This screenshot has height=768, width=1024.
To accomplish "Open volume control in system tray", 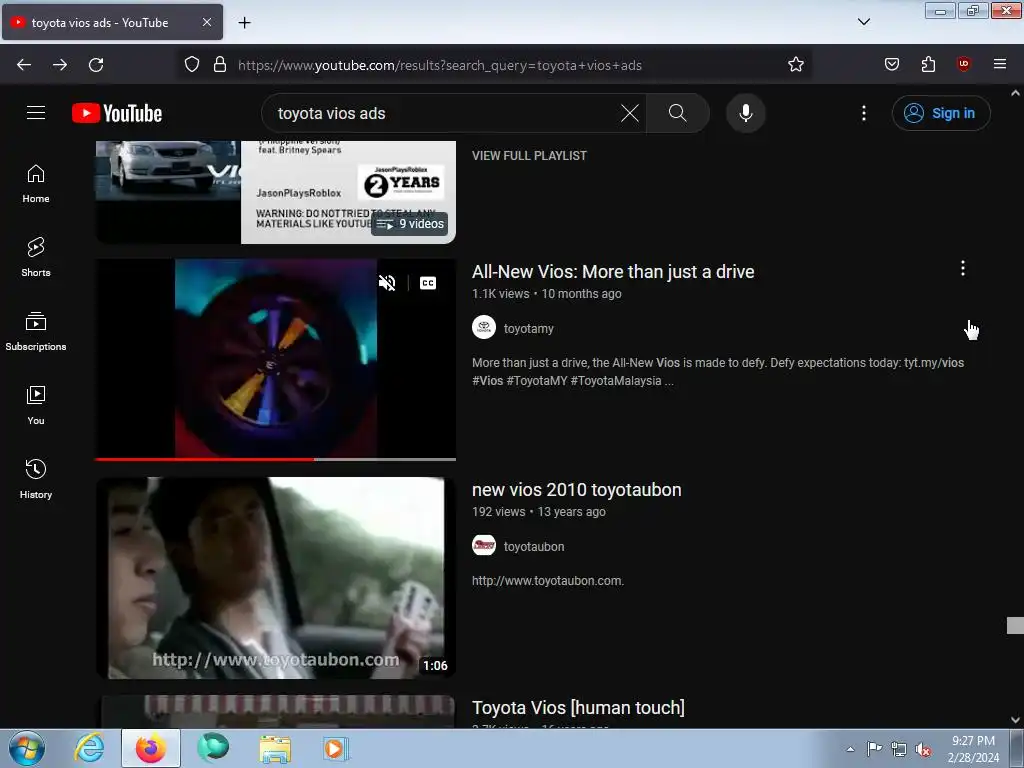I will click(923, 750).
